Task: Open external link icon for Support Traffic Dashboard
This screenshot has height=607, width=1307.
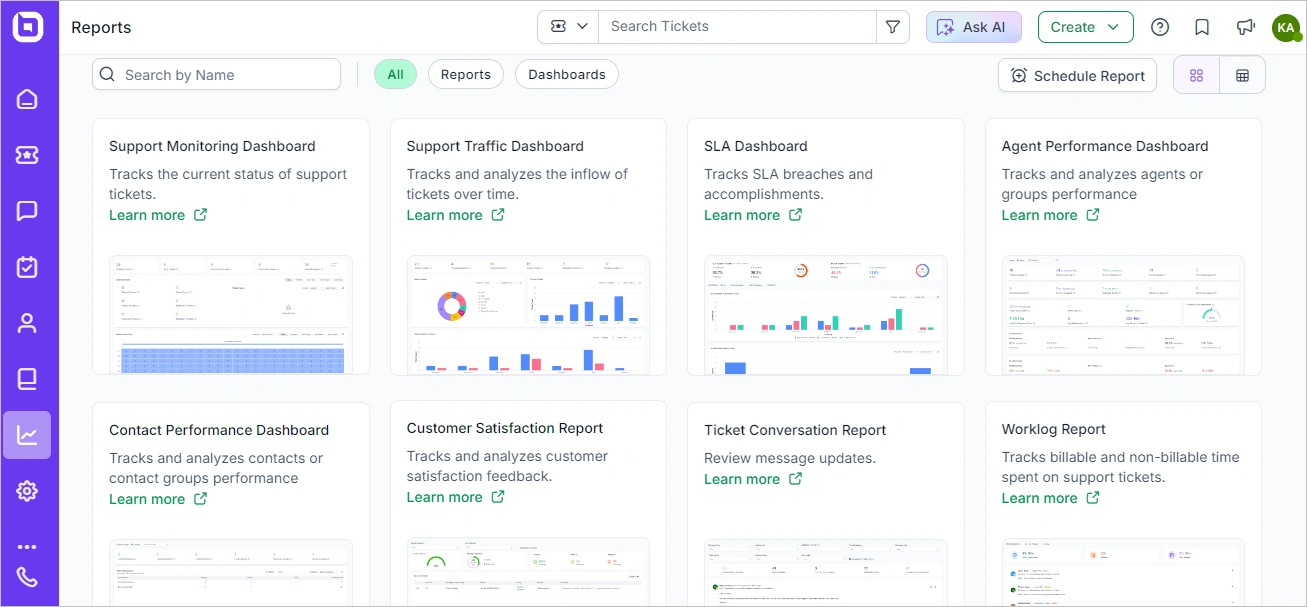Action: 498,214
